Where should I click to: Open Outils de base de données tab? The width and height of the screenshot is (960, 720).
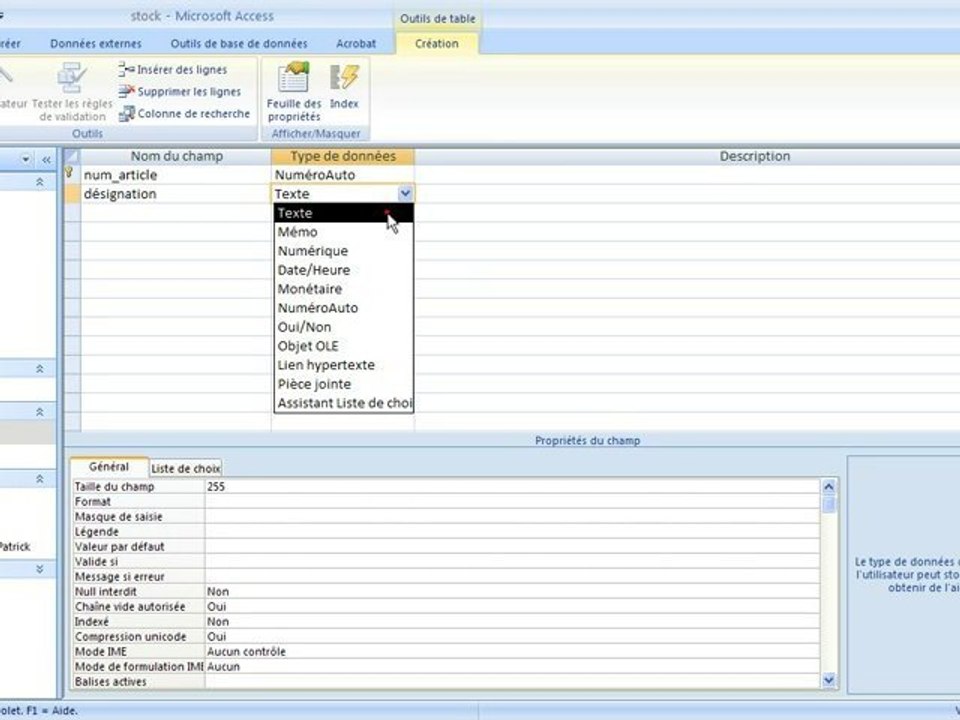click(239, 43)
